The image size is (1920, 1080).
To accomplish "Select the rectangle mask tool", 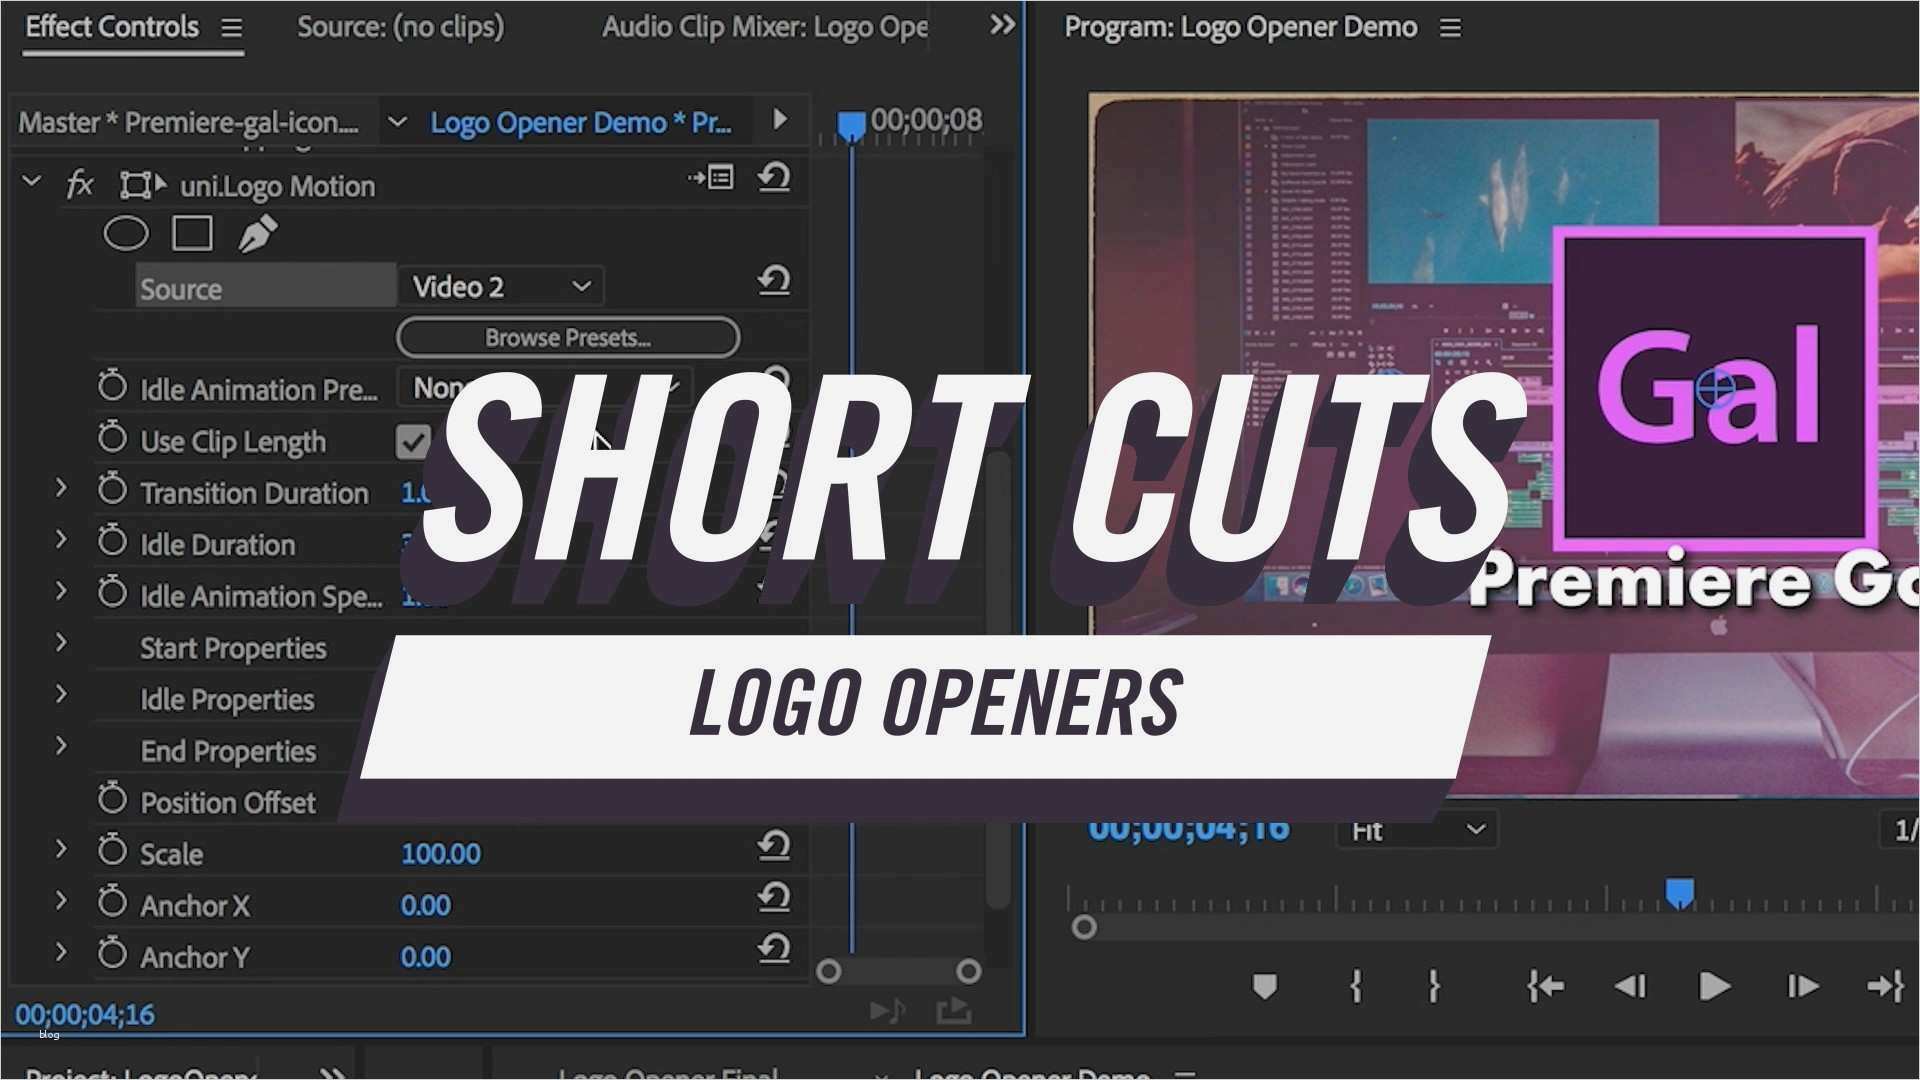I will [192, 234].
